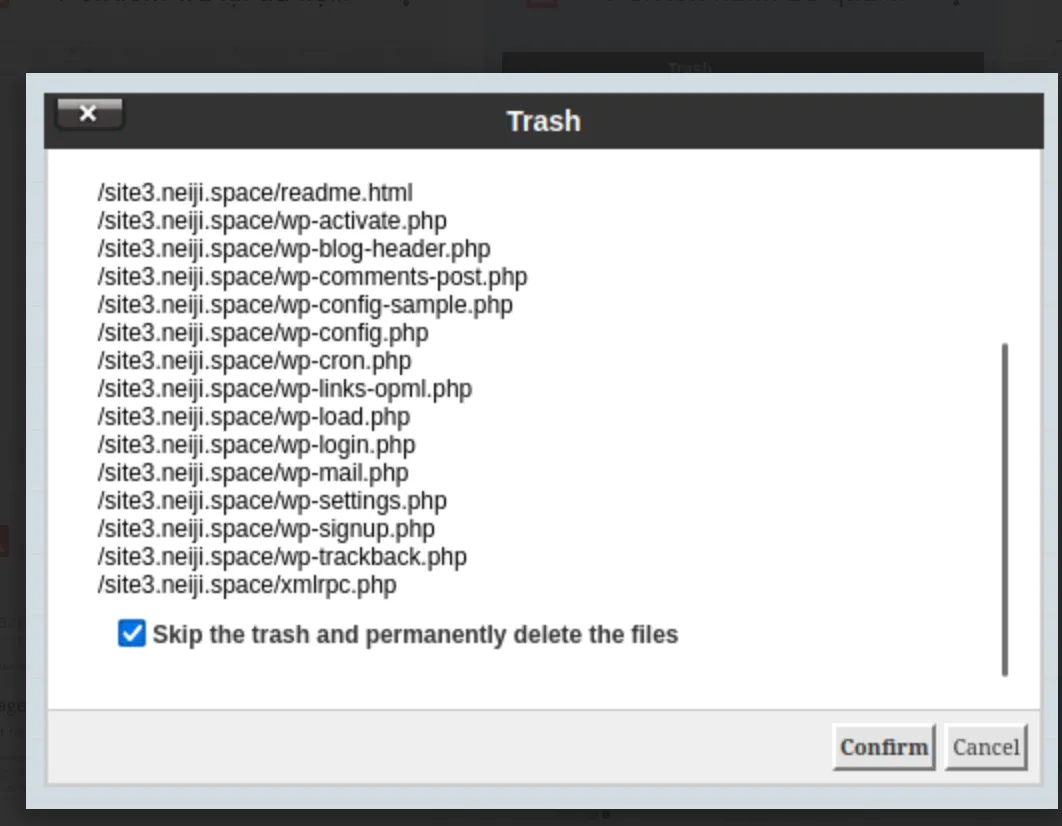Click the wp-config-sample.php entry
The image size is (1062, 826).
pyautogui.click(x=305, y=305)
